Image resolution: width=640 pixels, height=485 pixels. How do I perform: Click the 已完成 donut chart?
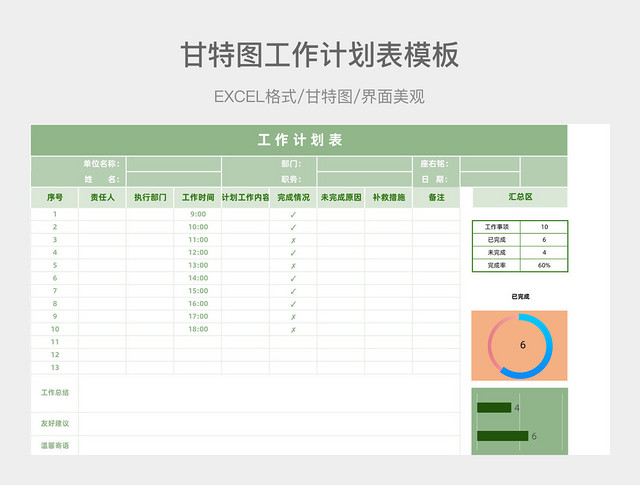pos(520,345)
